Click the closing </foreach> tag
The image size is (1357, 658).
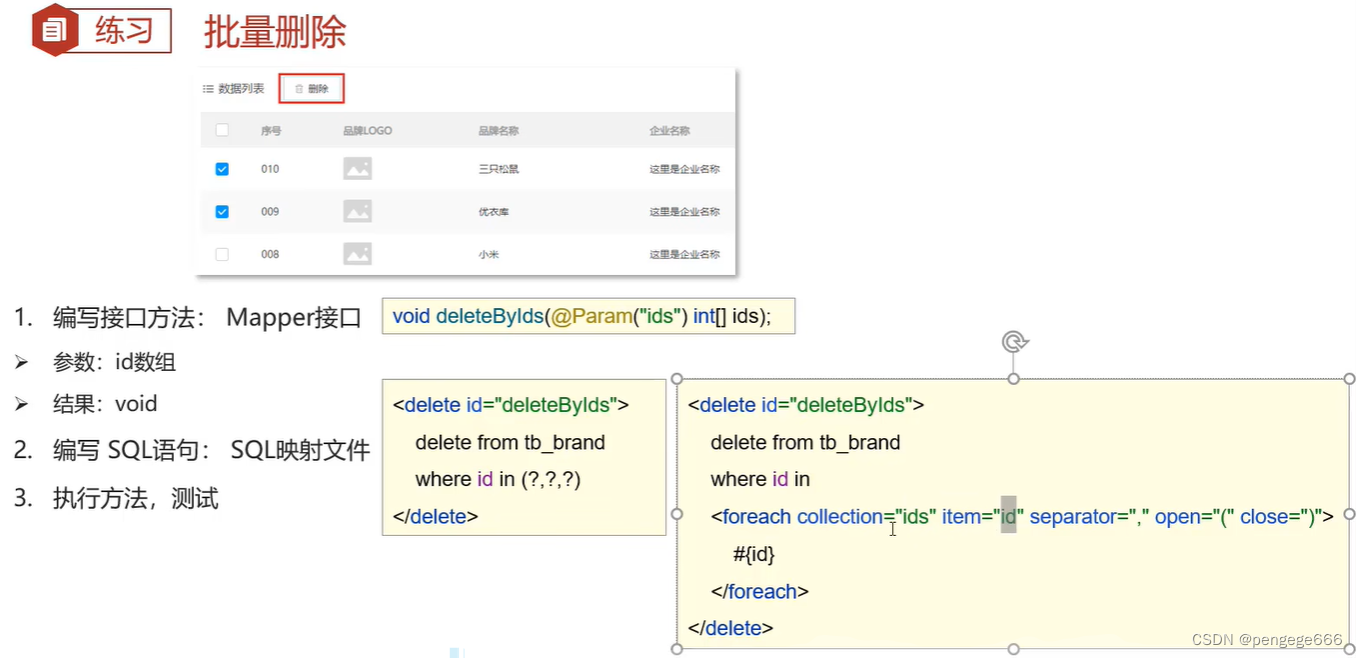click(759, 591)
